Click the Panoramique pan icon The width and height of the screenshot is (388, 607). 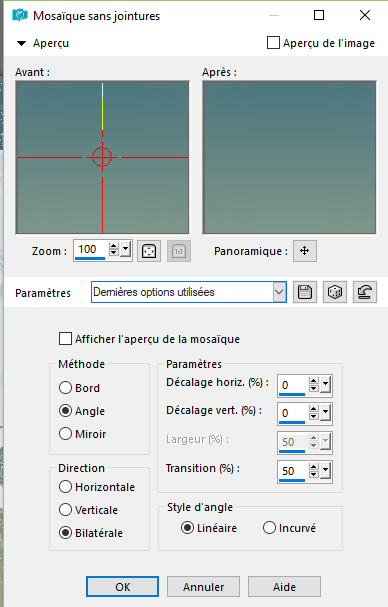(x=305, y=251)
